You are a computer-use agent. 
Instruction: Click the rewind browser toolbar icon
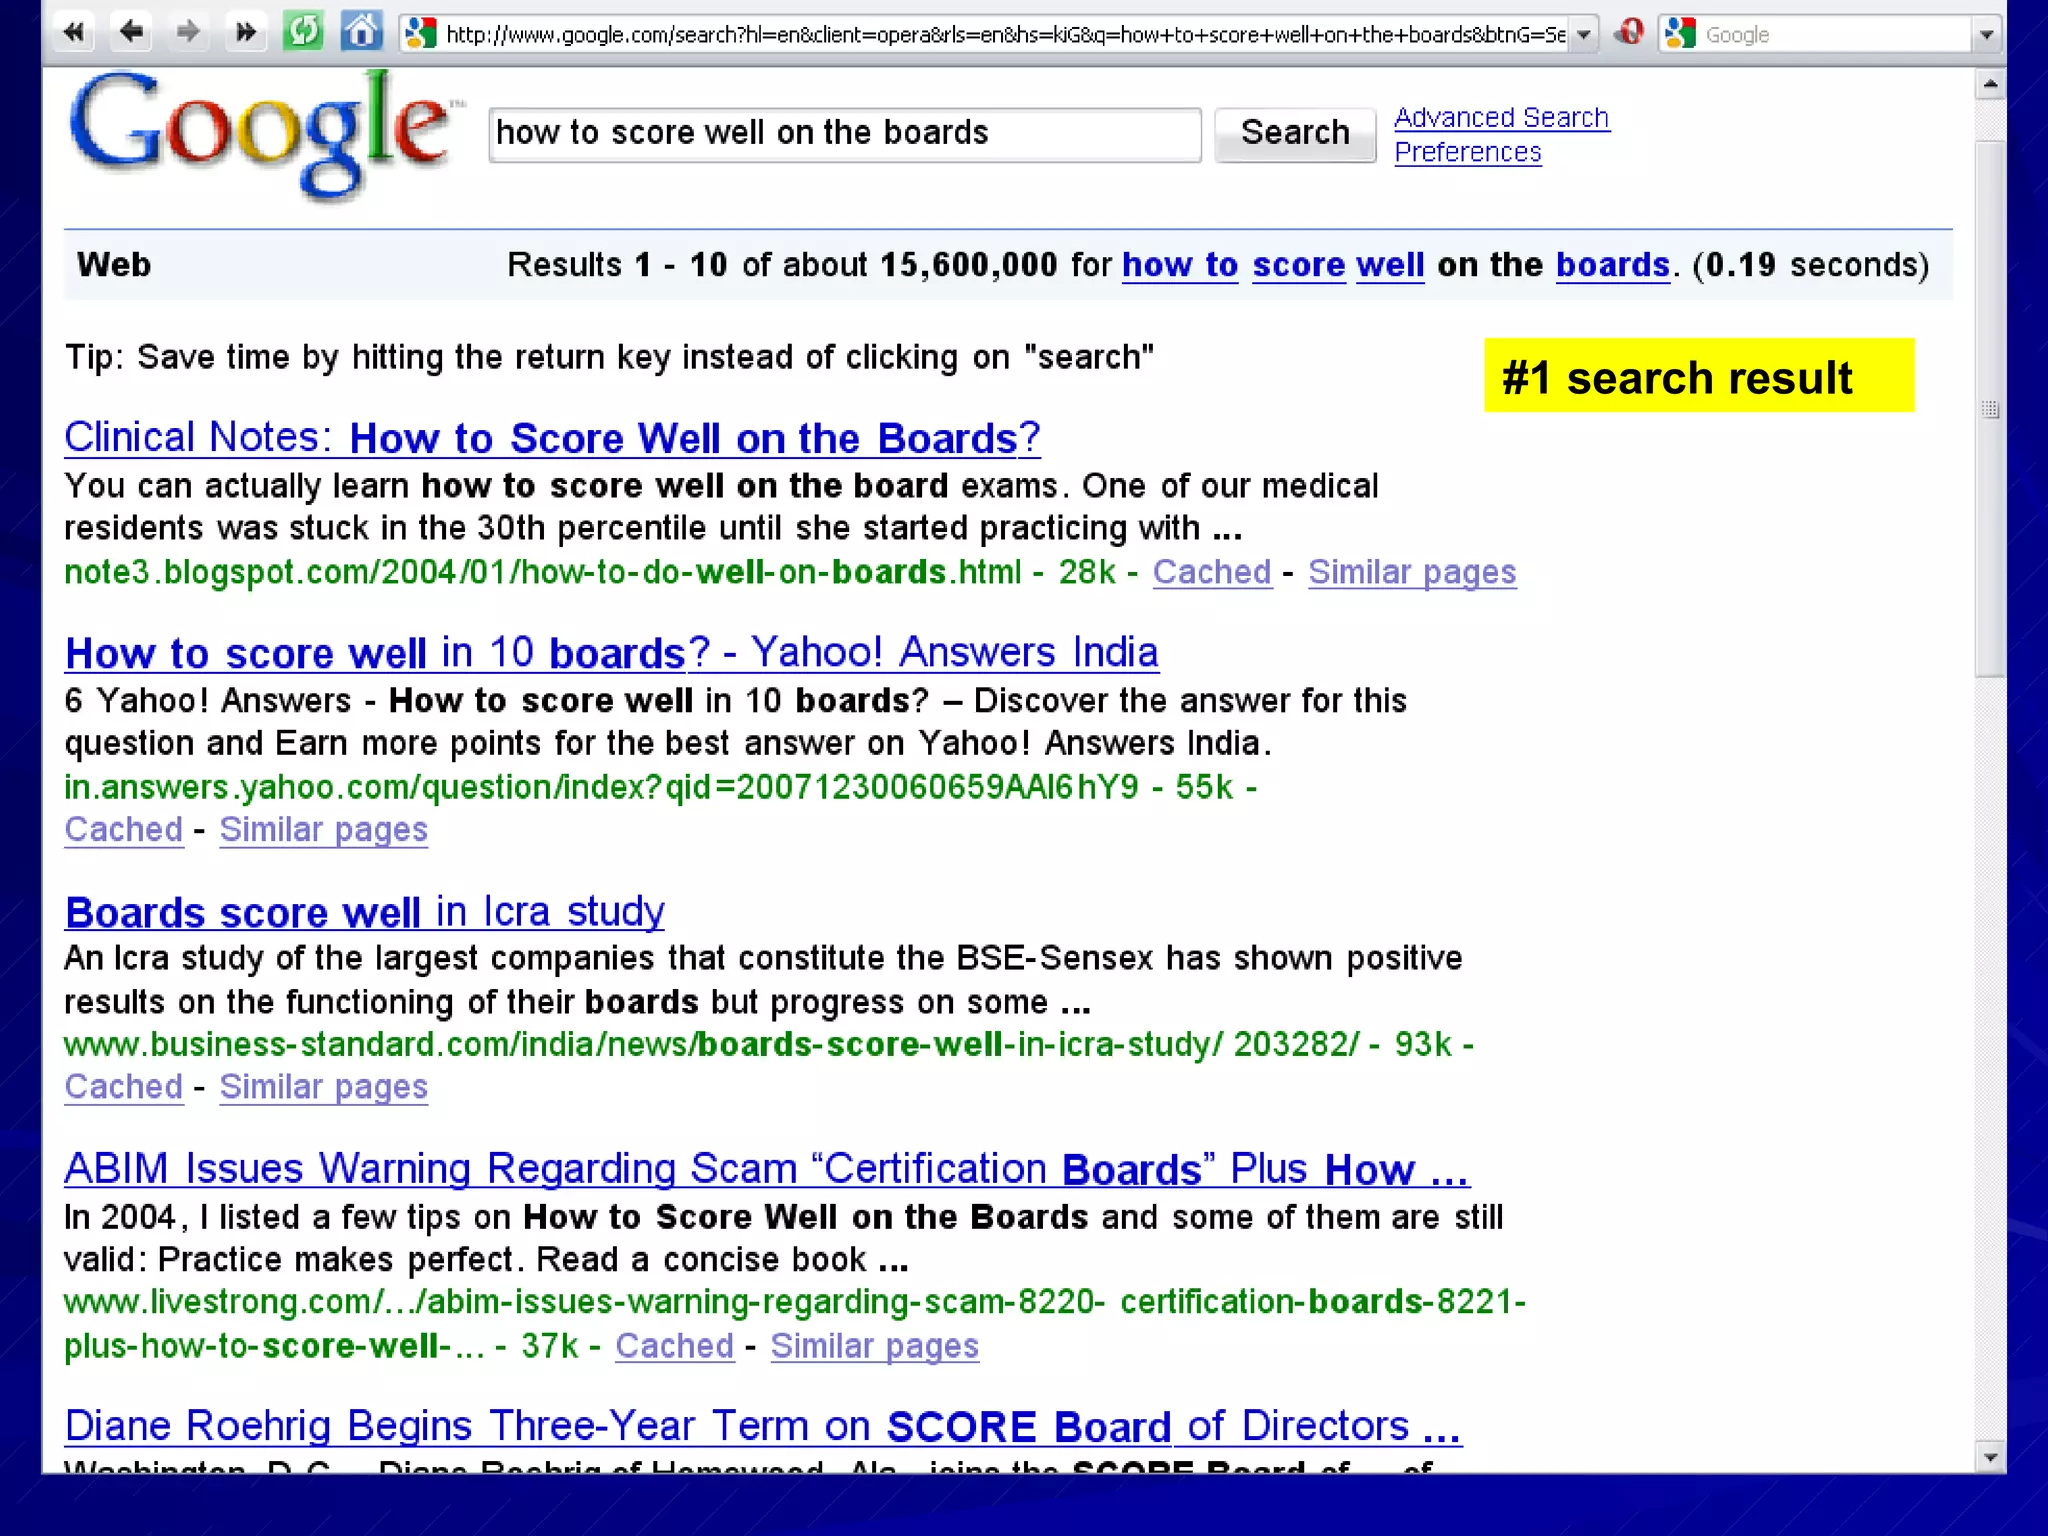coord(73,32)
